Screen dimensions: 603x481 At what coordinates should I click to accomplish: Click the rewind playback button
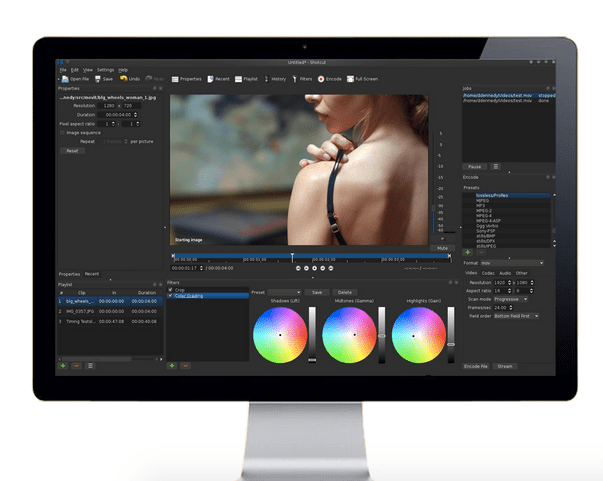306,268
